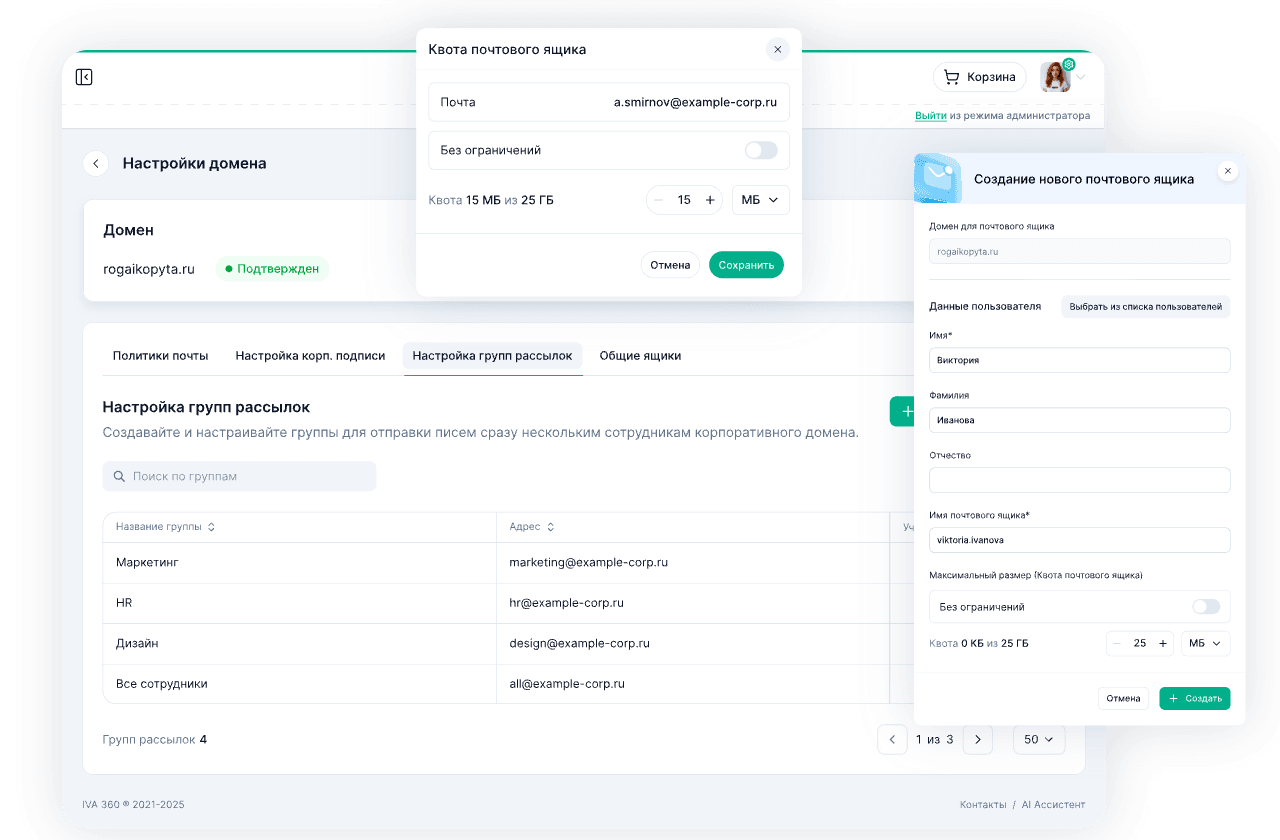Decrease quota minus in new mailbox panel
1280x840 pixels.
pos(1117,643)
